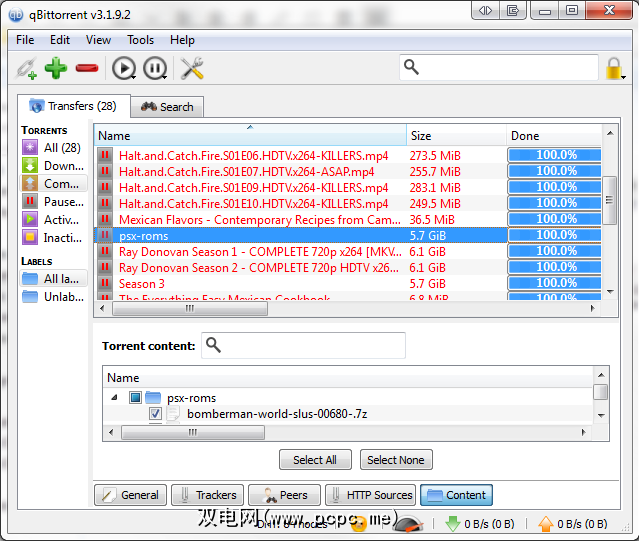Click pause icon of Mexican Flavors row
Image resolution: width=639 pixels, height=541 pixels.
click(105, 219)
